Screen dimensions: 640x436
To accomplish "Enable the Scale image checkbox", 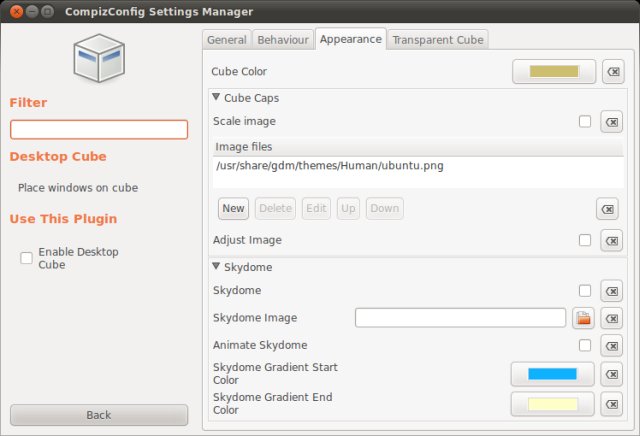I will pos(585,121).
